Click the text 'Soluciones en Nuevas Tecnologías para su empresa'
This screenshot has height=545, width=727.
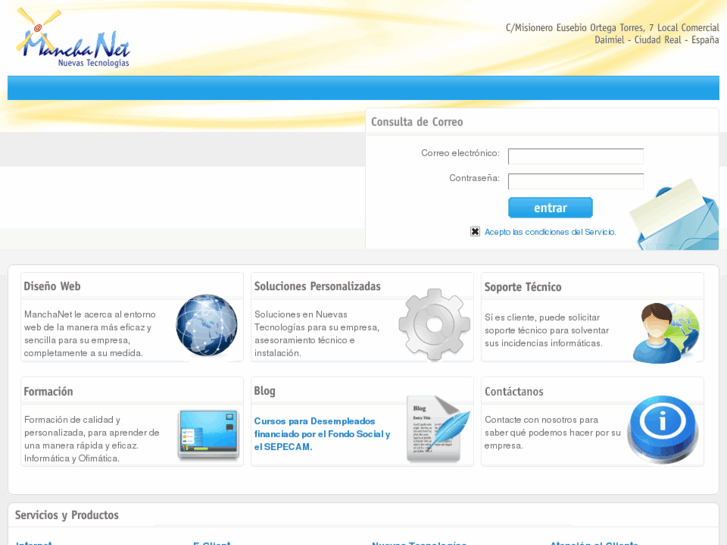pyautogui.click(x=317, y=333)
